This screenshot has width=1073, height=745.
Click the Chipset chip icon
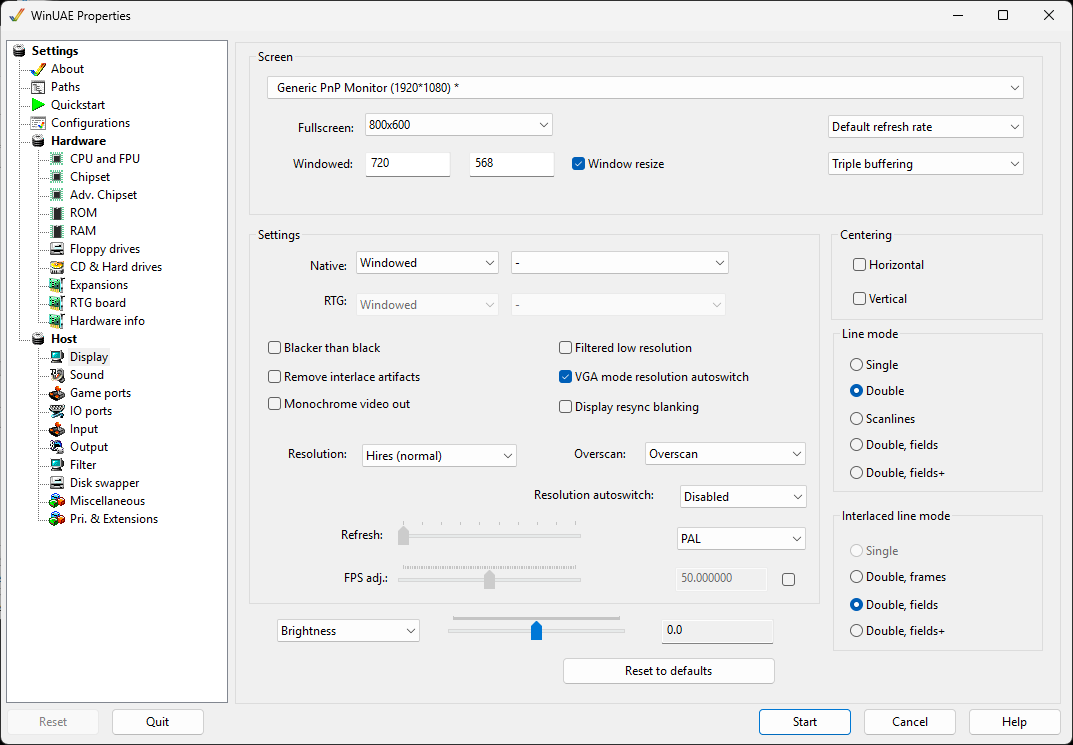(x=57, y=177)
